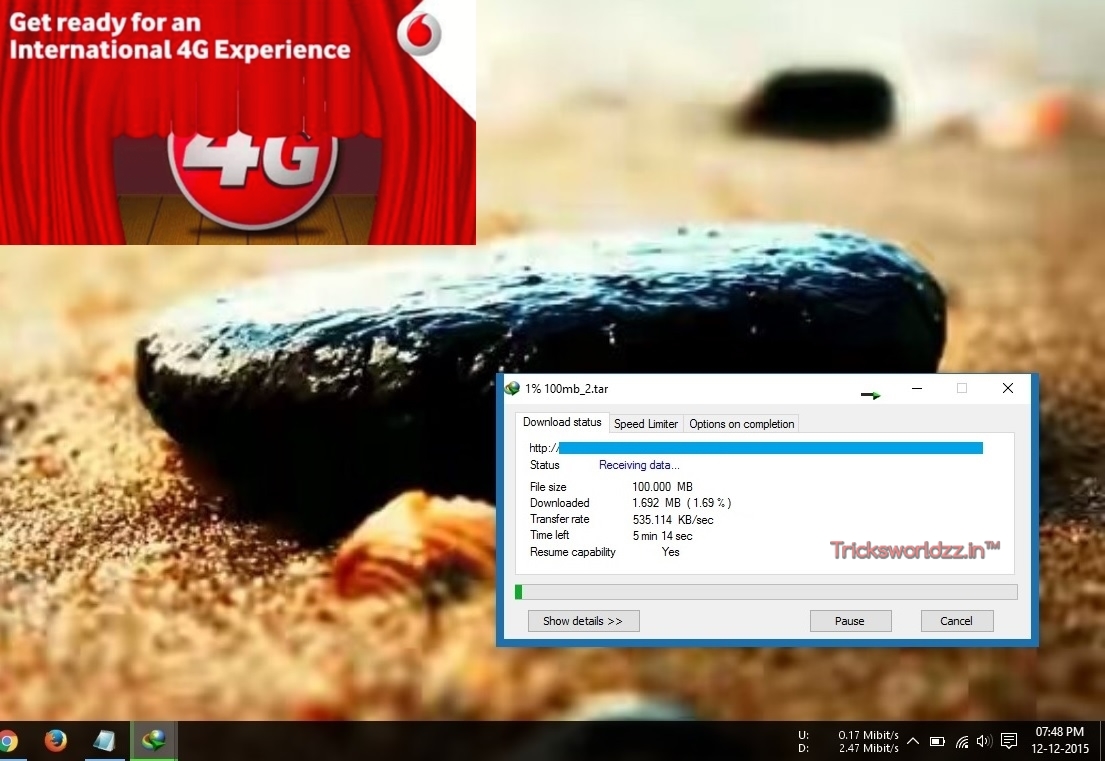Open the volume speaker tray icon
Image resolution: width=1105 pixels, height=761 pixels.
(984, 741)
